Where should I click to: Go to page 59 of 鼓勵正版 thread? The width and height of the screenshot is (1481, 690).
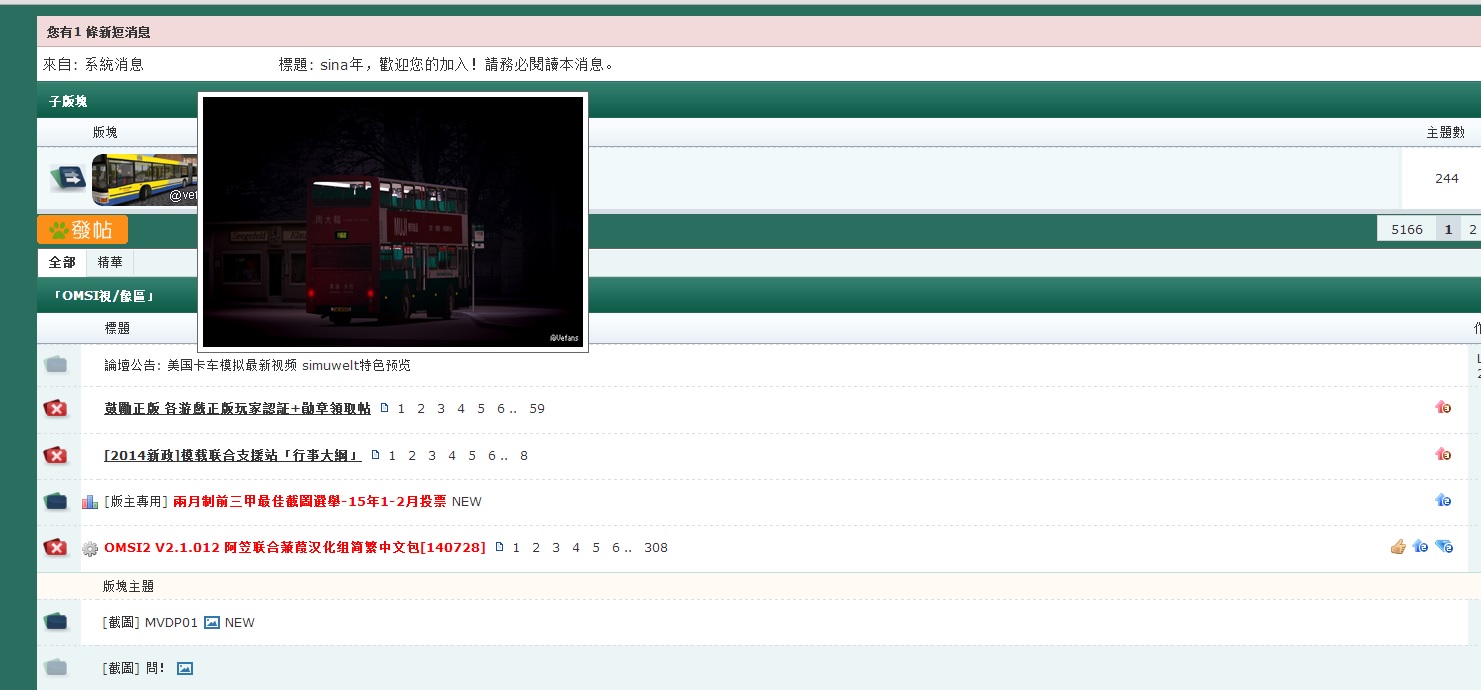click(537, 408)
